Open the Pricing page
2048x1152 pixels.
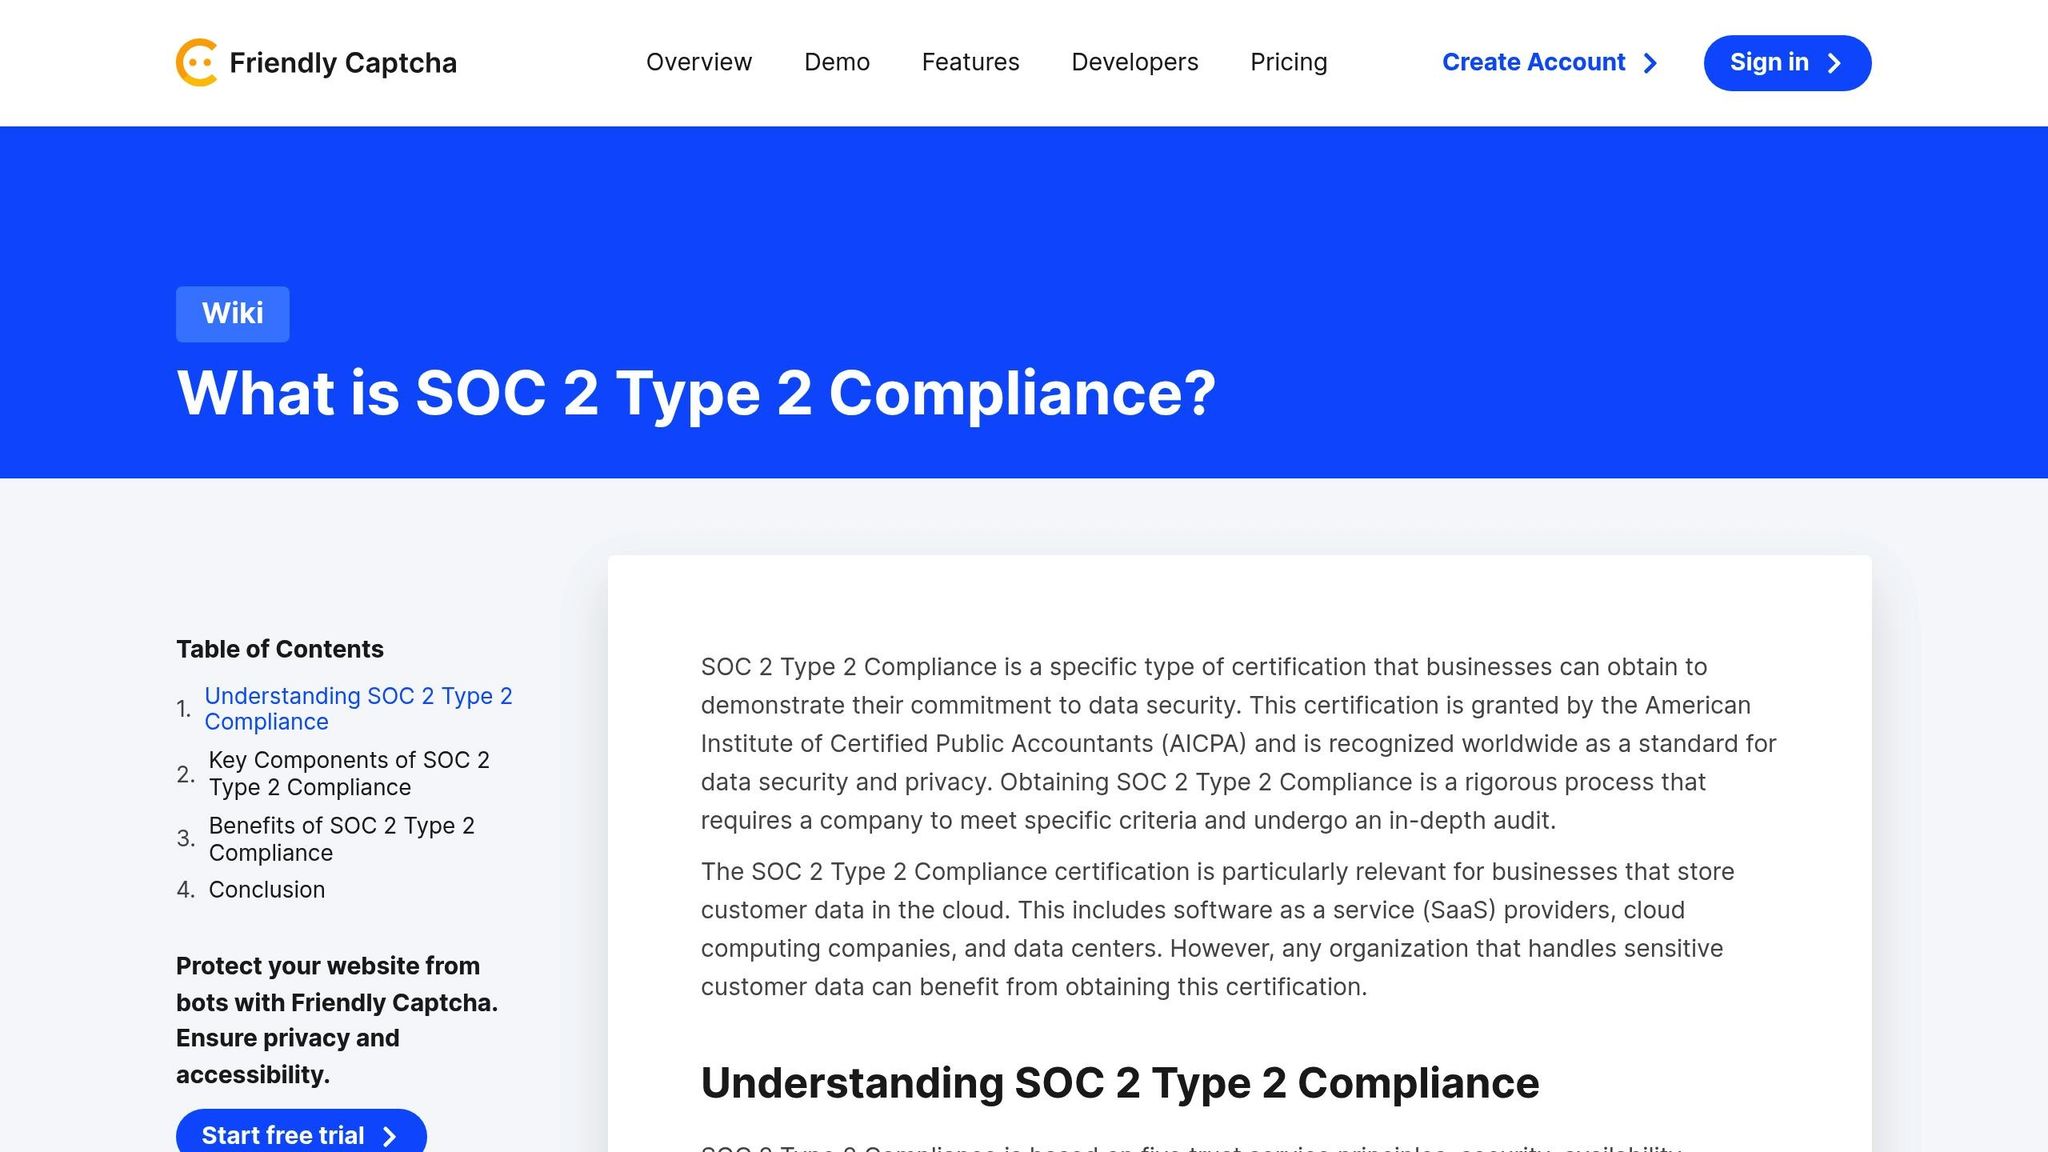click(1288, 62)
